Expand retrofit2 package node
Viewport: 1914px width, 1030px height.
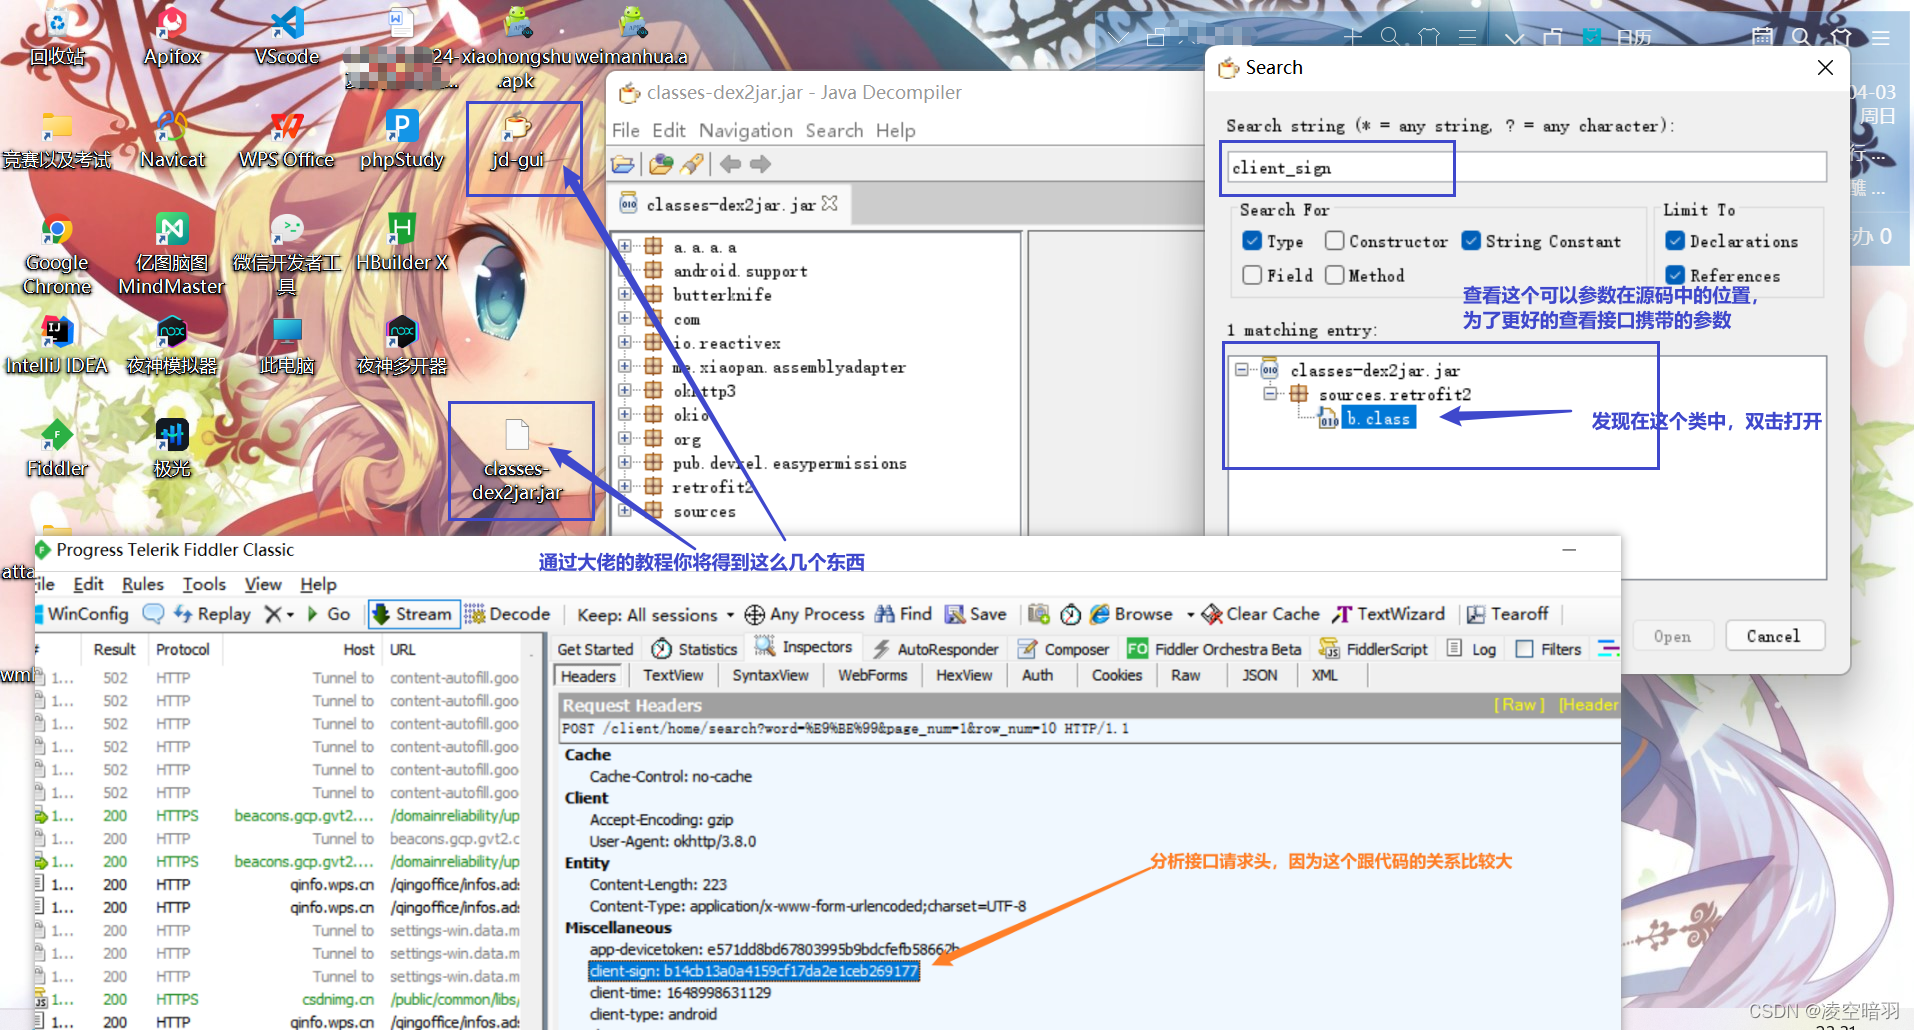625,486
